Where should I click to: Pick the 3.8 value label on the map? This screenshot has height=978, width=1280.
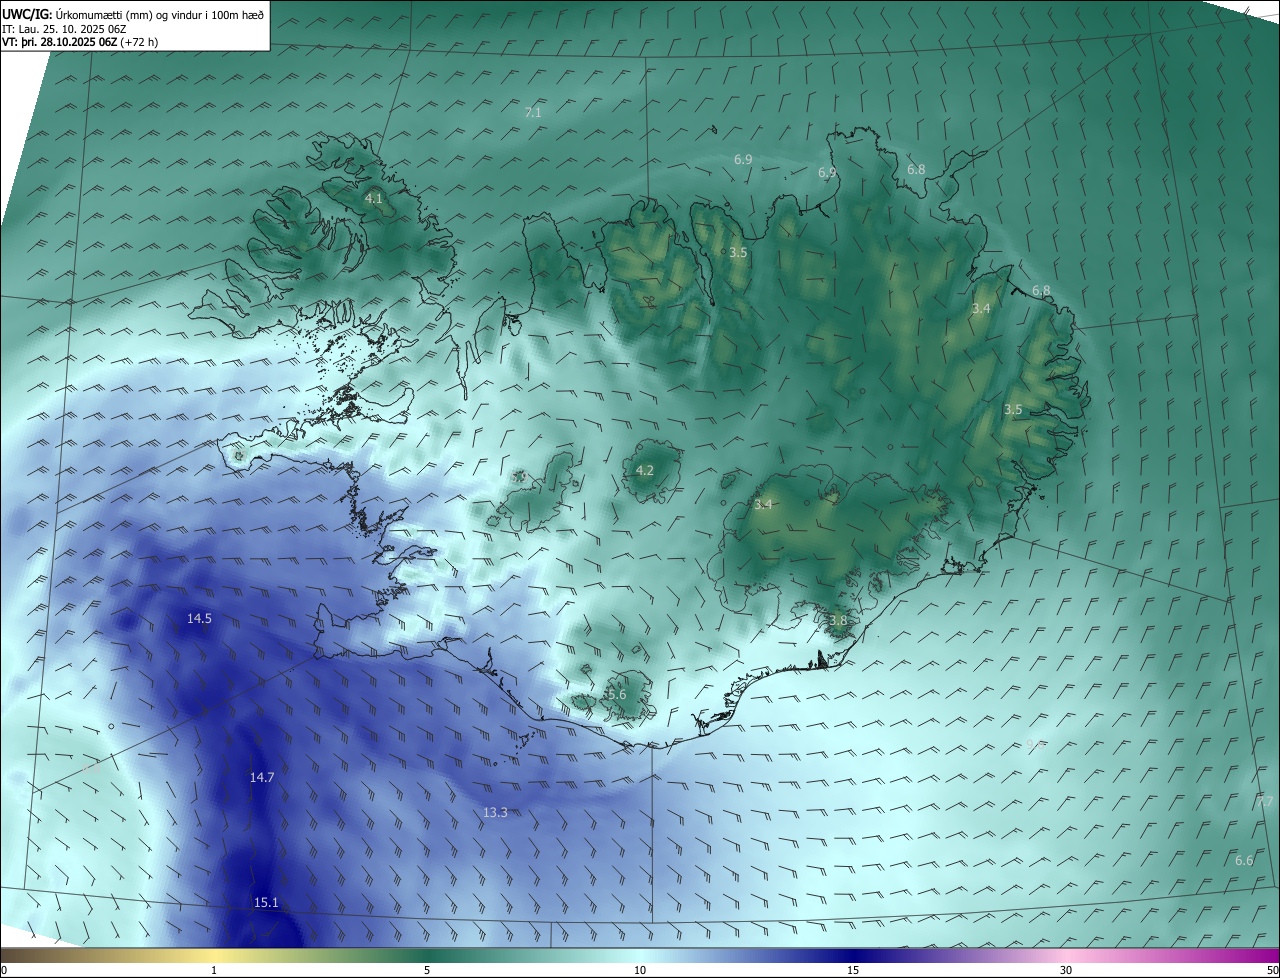click(x=838, y=620)
